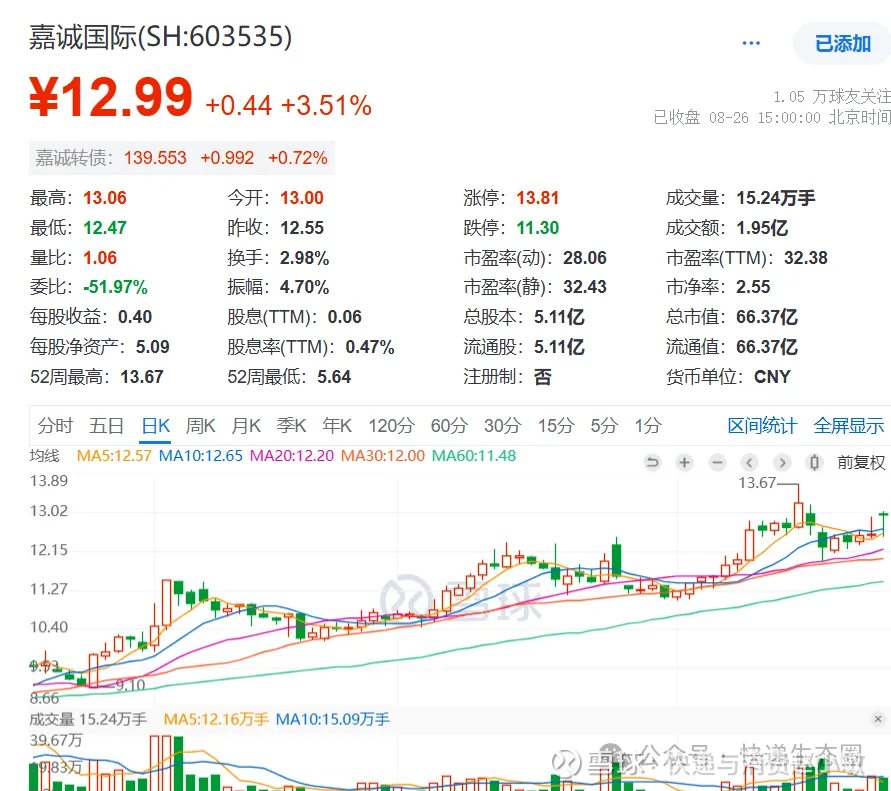891x791 pixels.
Task: Click the 换手 value 2.98%
Action: pyautogui.click(x=305, y=257)
